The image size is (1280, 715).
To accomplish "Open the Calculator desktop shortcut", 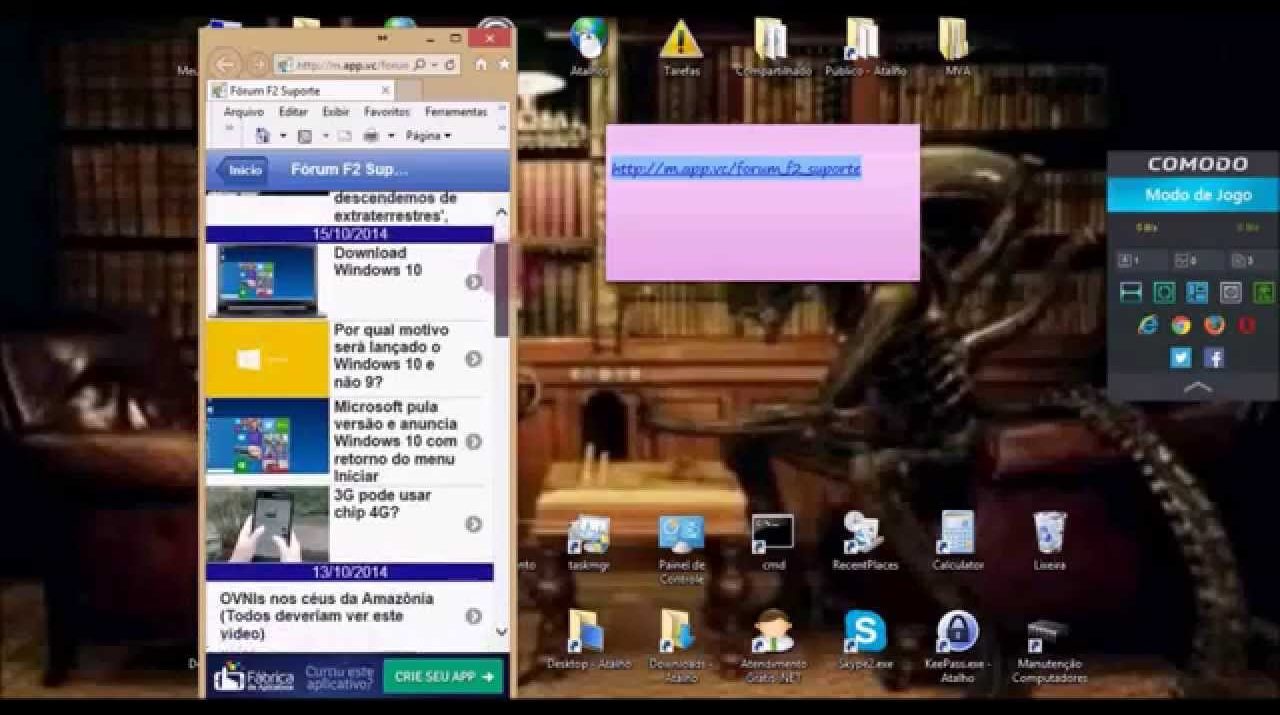I will coord(957,534).
